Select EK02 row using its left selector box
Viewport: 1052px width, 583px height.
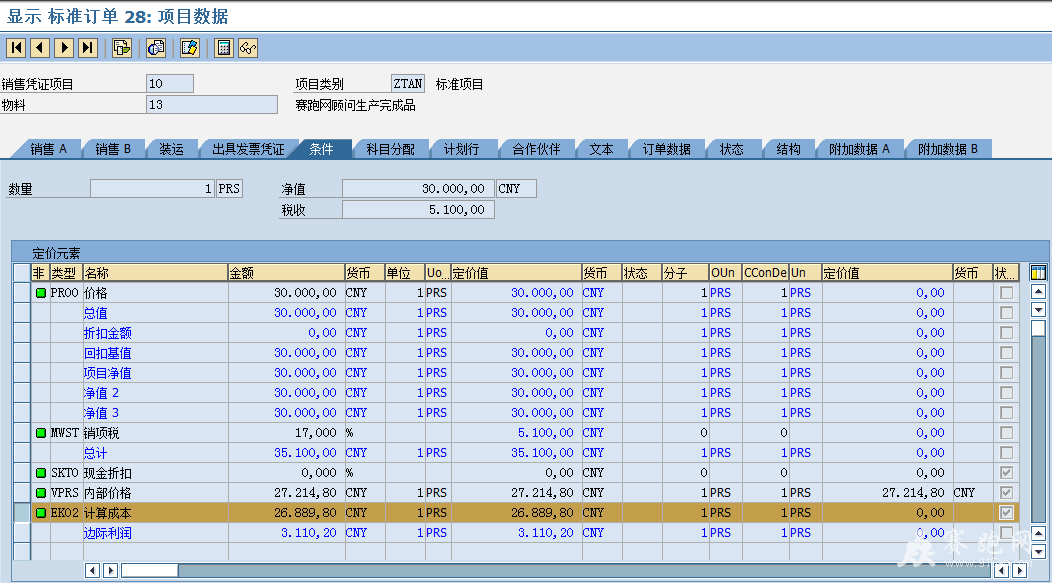(x=22, y=513)
